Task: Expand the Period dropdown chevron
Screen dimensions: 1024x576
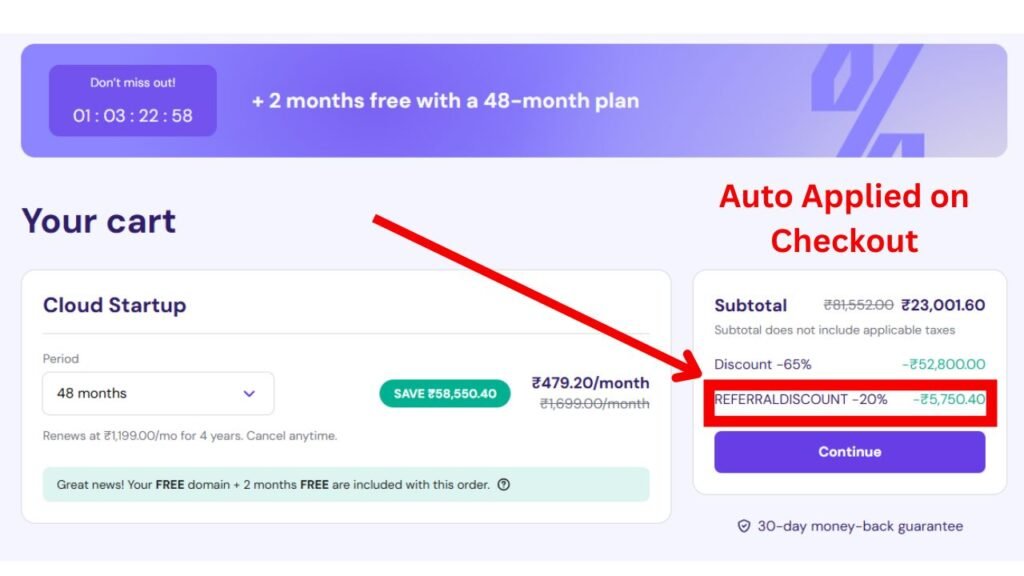Action: tap(249, 393)
